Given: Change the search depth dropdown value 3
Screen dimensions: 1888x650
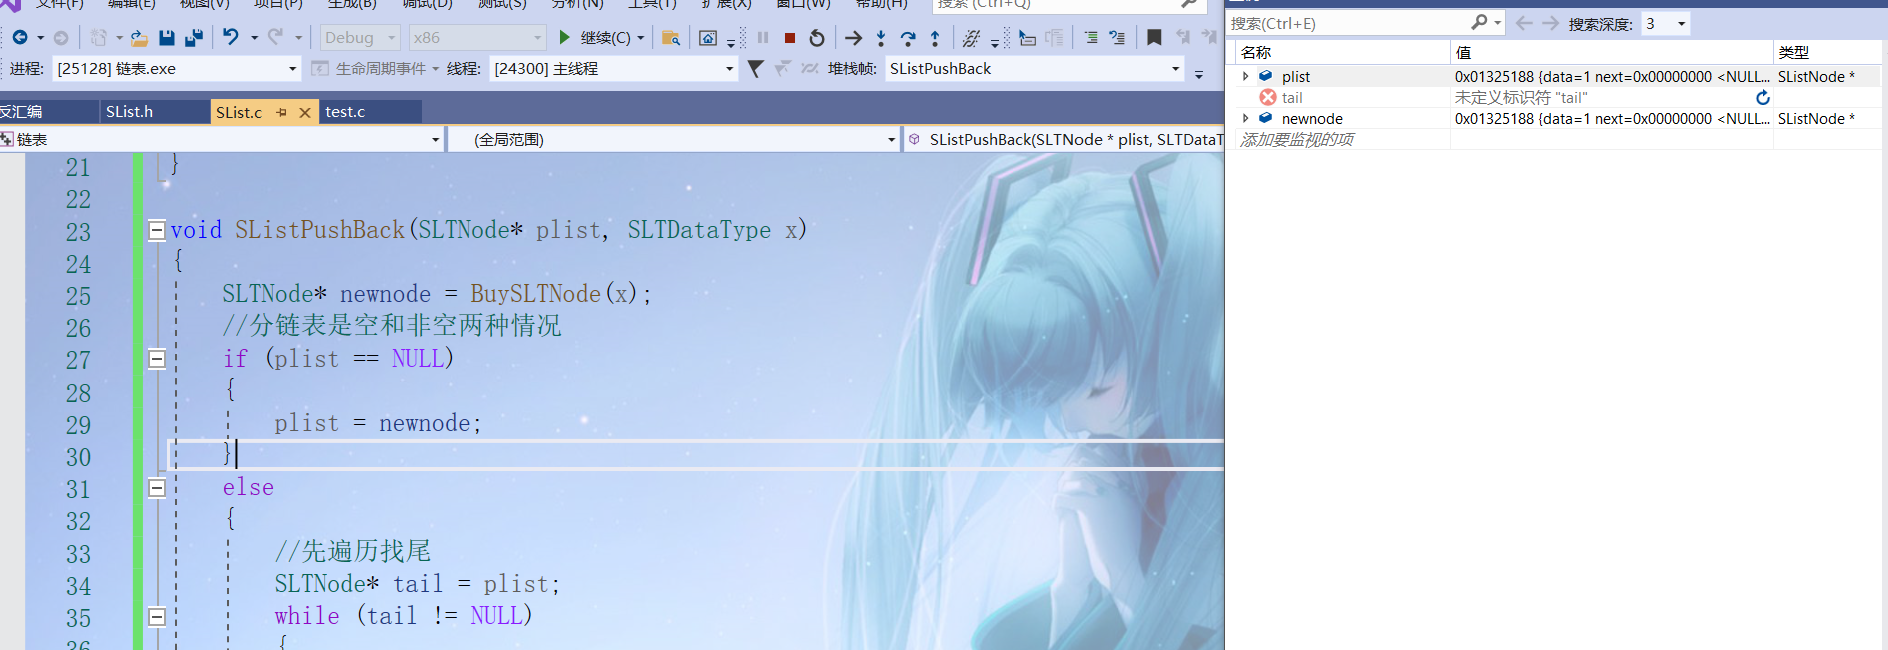Looking at the screenshot, I should [x=1666, y=23].
